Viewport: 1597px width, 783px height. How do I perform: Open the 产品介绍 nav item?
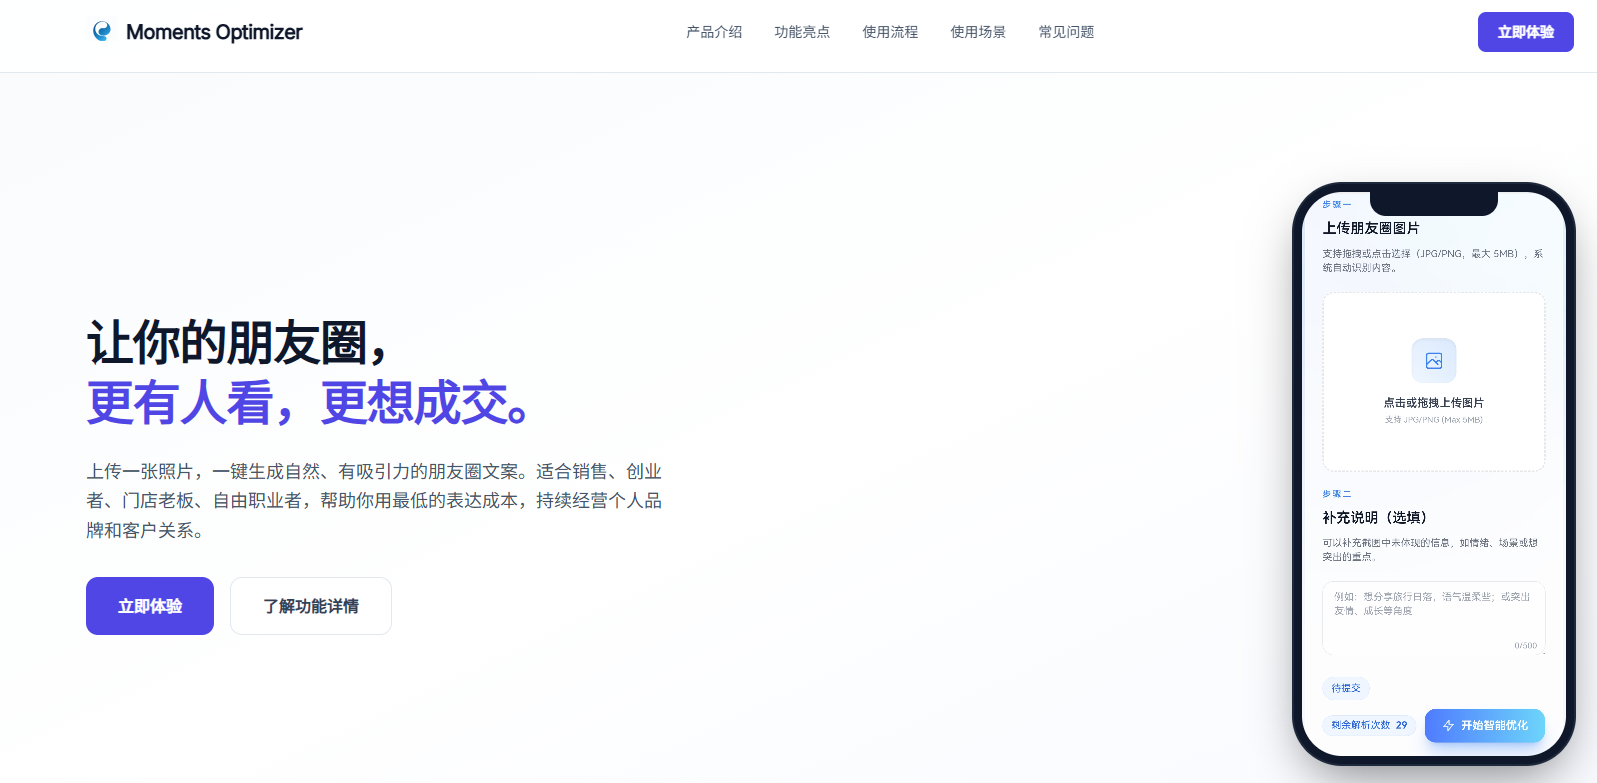click(x=714, y=32)
